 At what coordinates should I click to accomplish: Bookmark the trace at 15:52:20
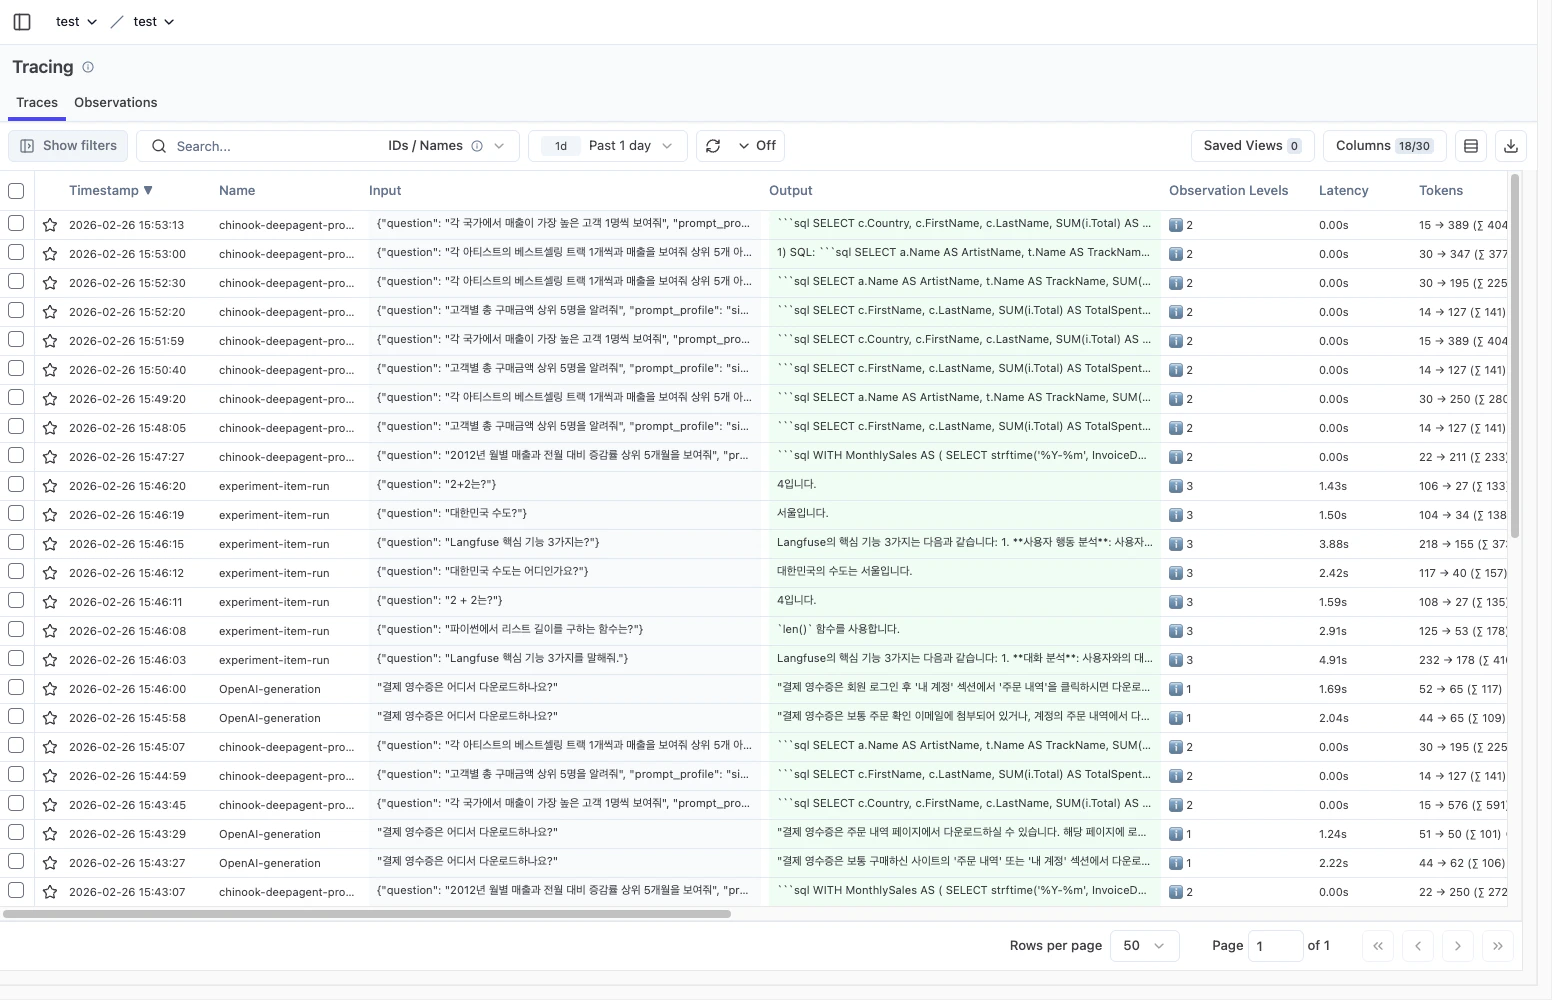(50, 312)
